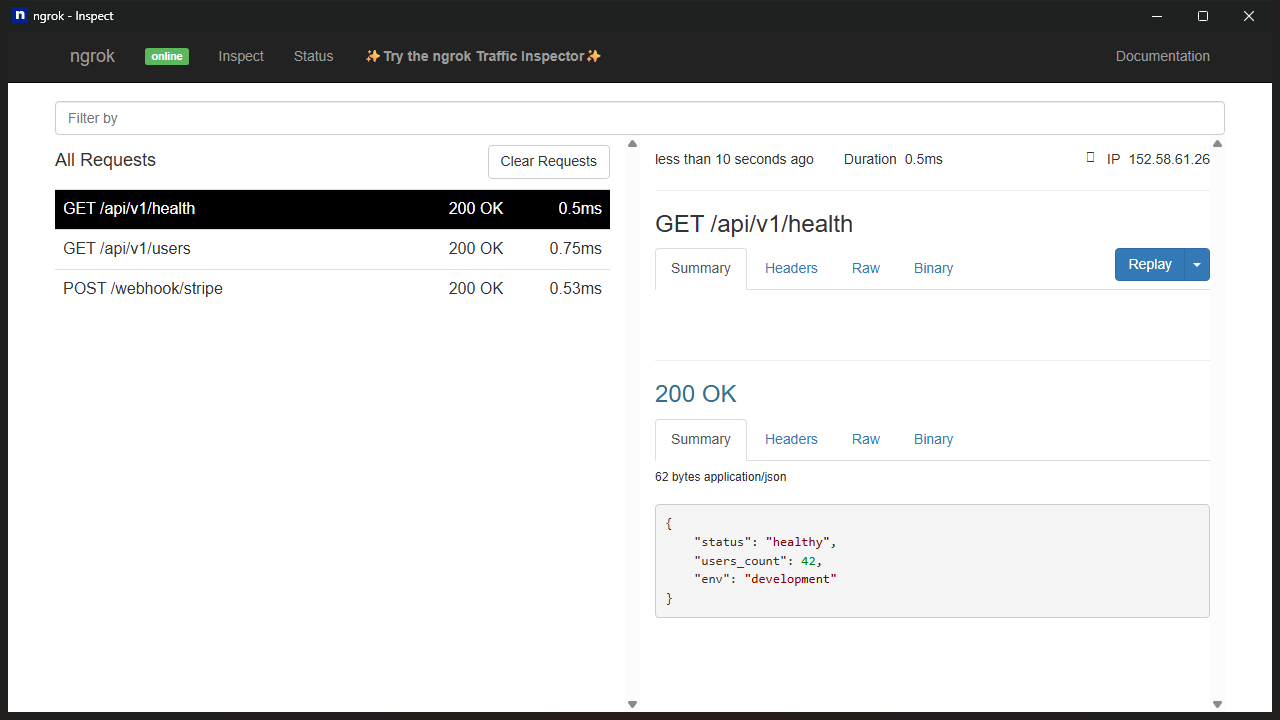The height and width of the screenshot is (720, 1280).
Task: Click the IP address 152.58.61.26
Action: click(x=1169, y=159)
